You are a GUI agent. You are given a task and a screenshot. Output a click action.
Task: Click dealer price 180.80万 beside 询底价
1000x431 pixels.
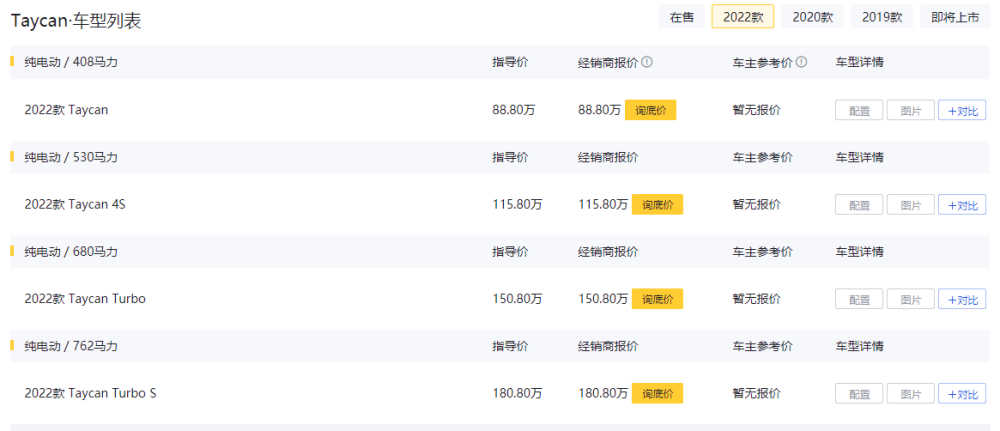point(603,393)
